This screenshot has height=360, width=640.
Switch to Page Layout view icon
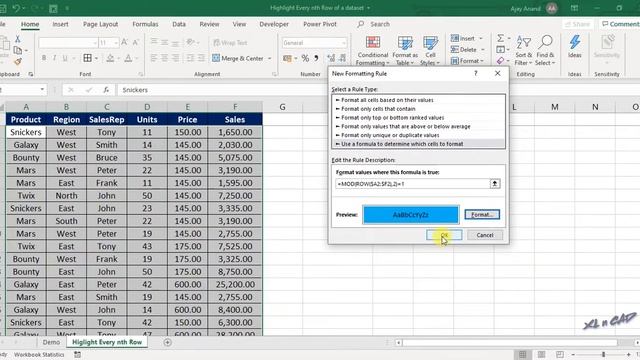541,355
